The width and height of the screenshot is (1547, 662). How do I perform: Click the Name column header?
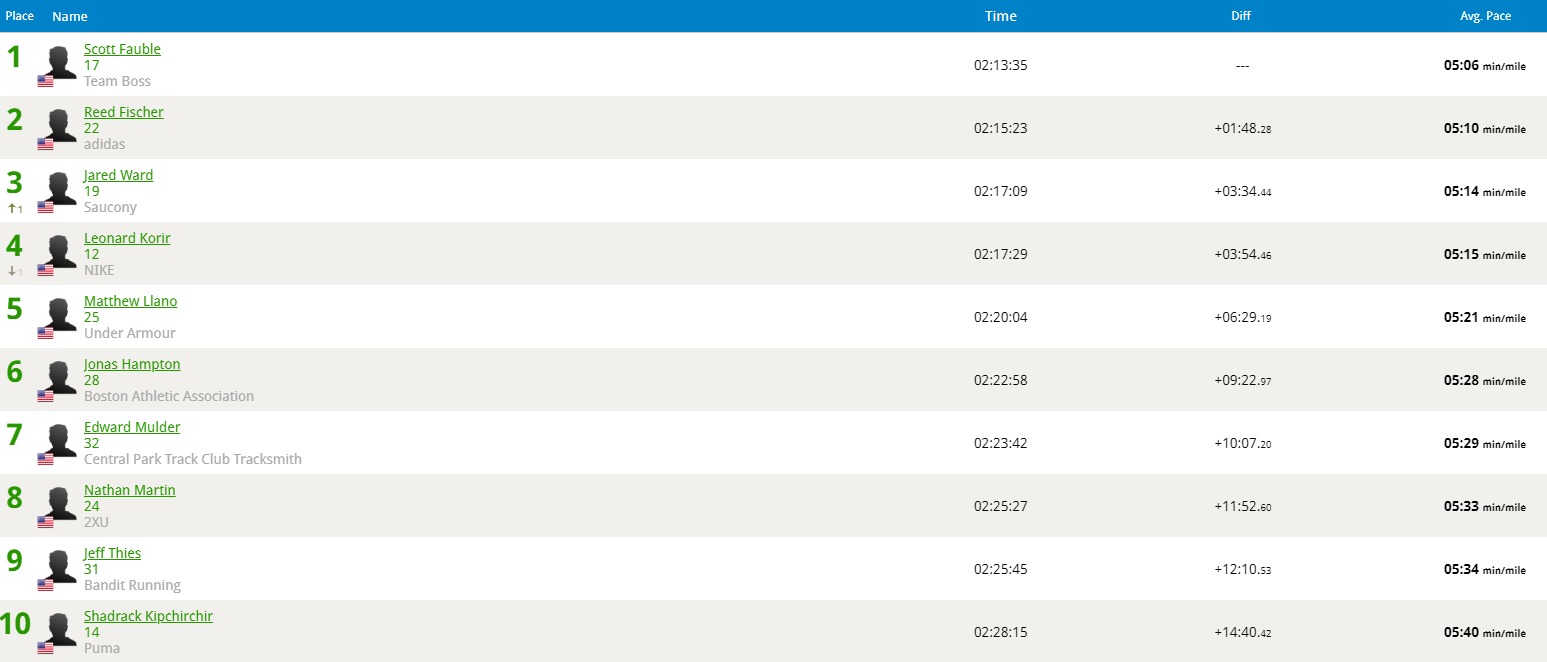tap(70, 16)
